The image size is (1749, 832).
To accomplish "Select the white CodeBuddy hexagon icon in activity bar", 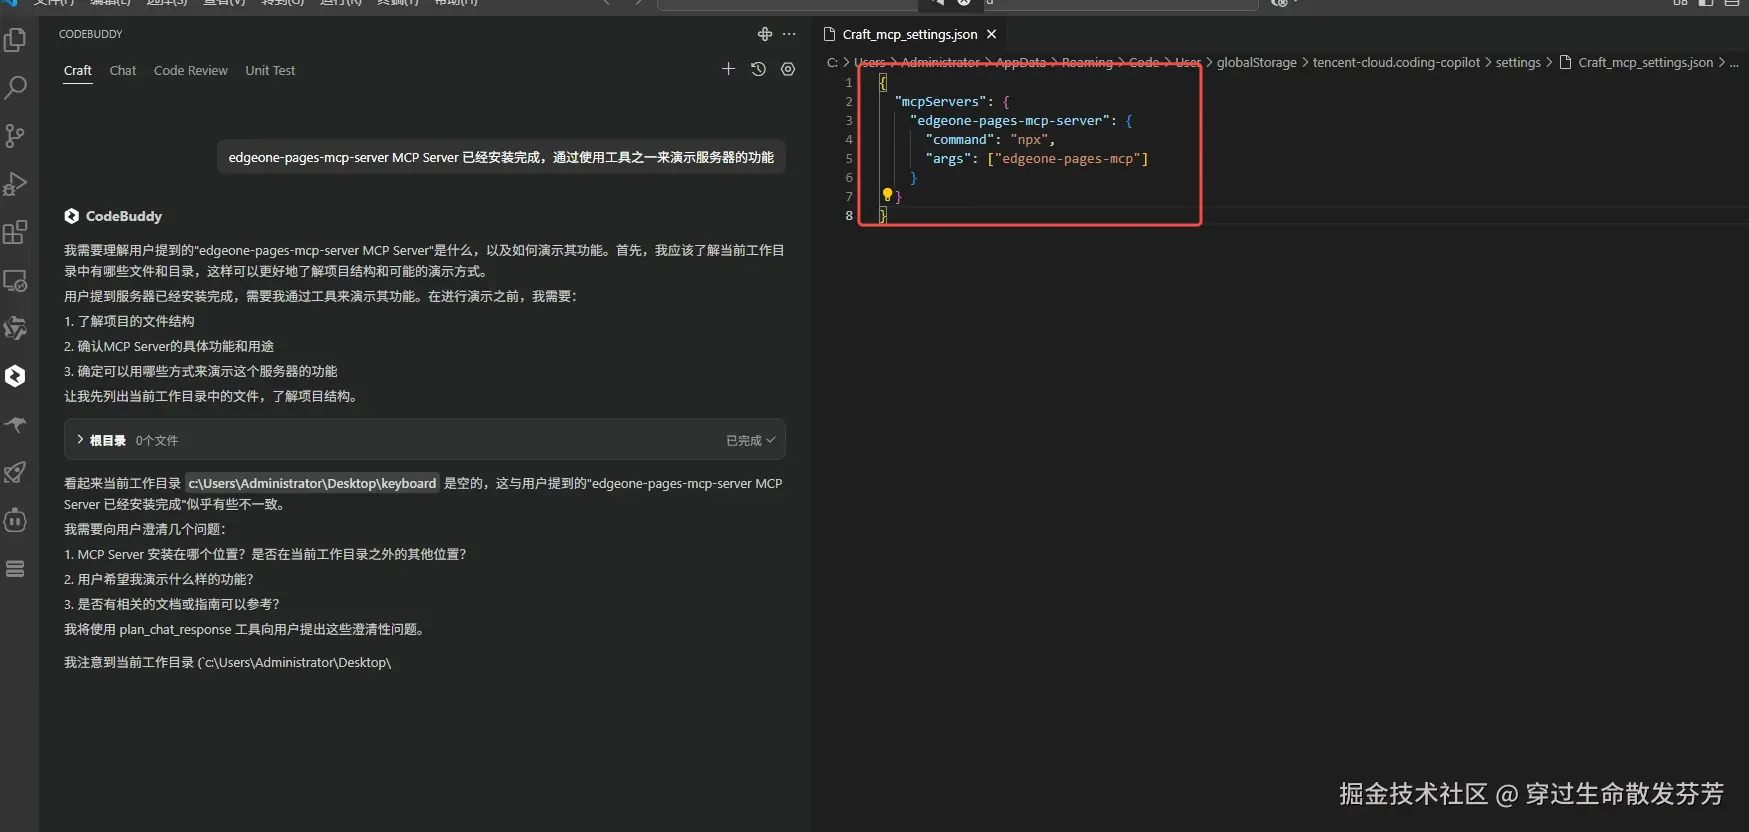I will pyautogui.click(x=15, y=376).
